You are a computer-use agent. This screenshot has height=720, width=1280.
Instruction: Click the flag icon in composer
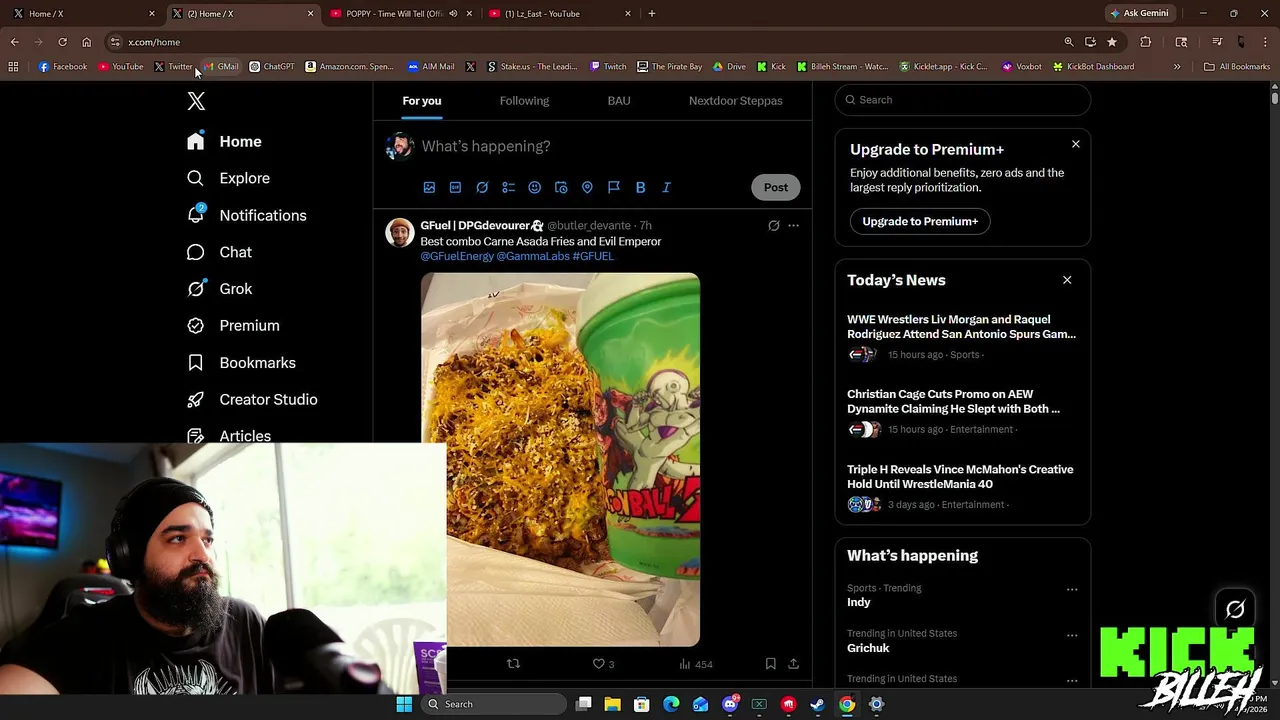[x=614, y=187]
